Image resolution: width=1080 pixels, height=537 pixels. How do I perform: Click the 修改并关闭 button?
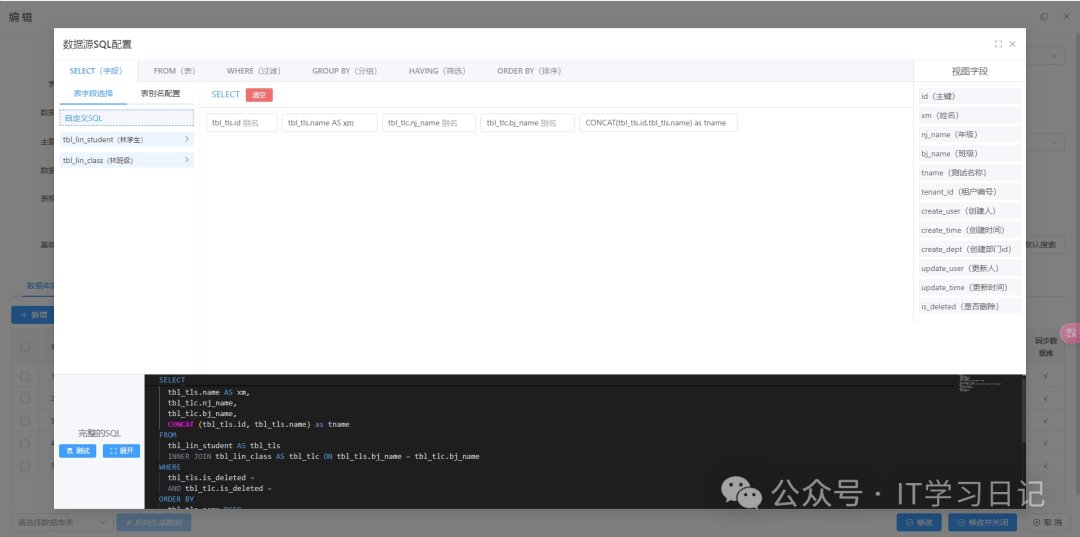[982, 523]
